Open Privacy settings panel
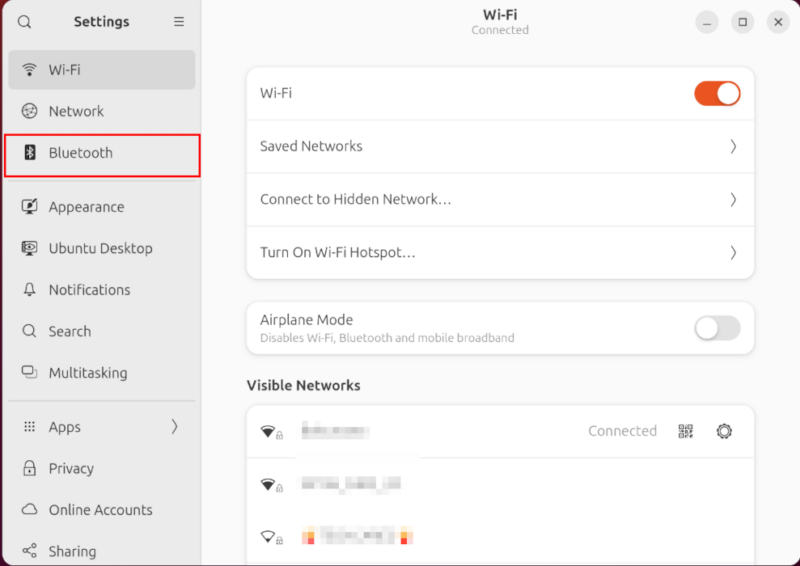This screenshot has height=566, width=800. [x=71, y=468]
